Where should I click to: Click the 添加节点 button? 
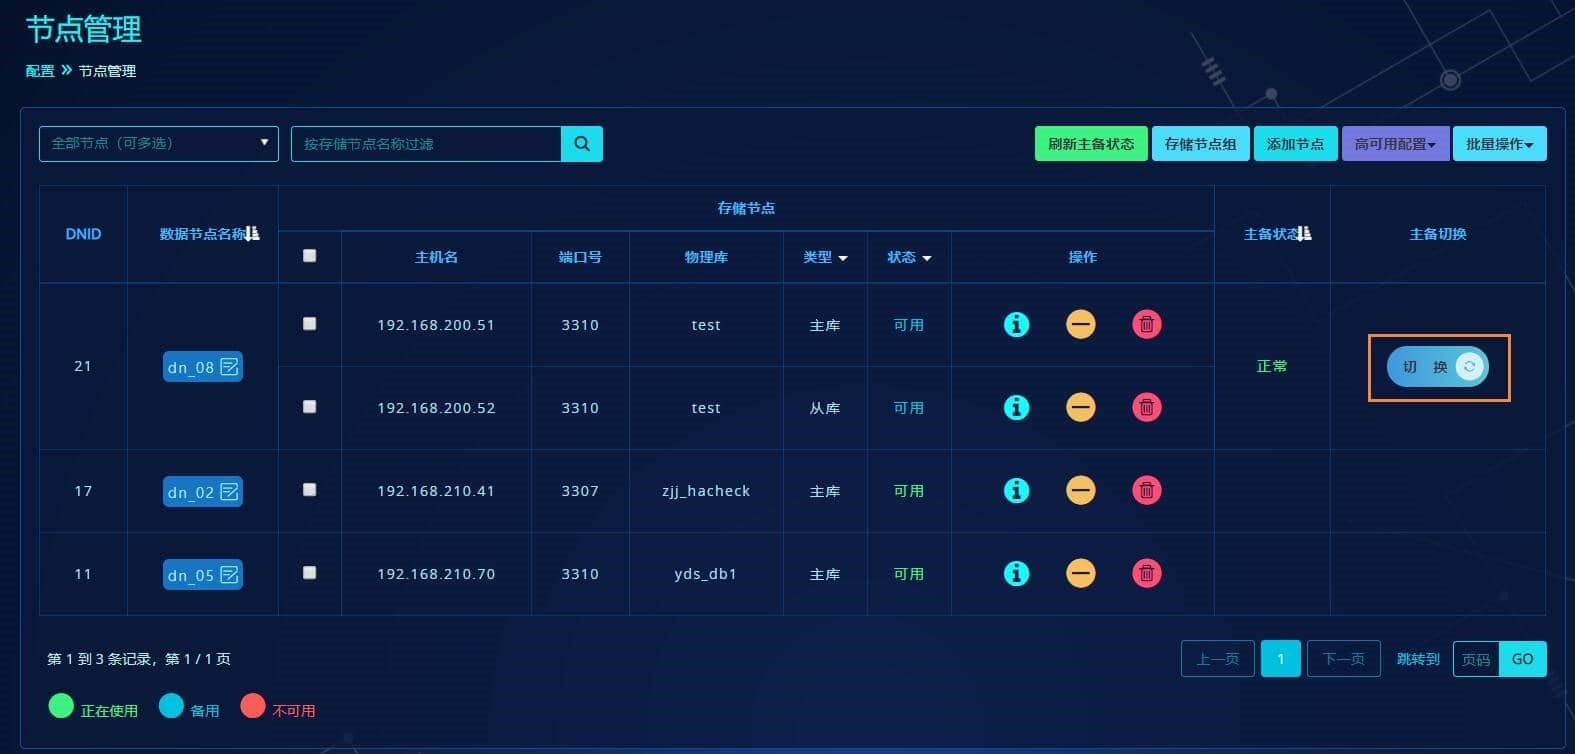tap(1295, 144)
